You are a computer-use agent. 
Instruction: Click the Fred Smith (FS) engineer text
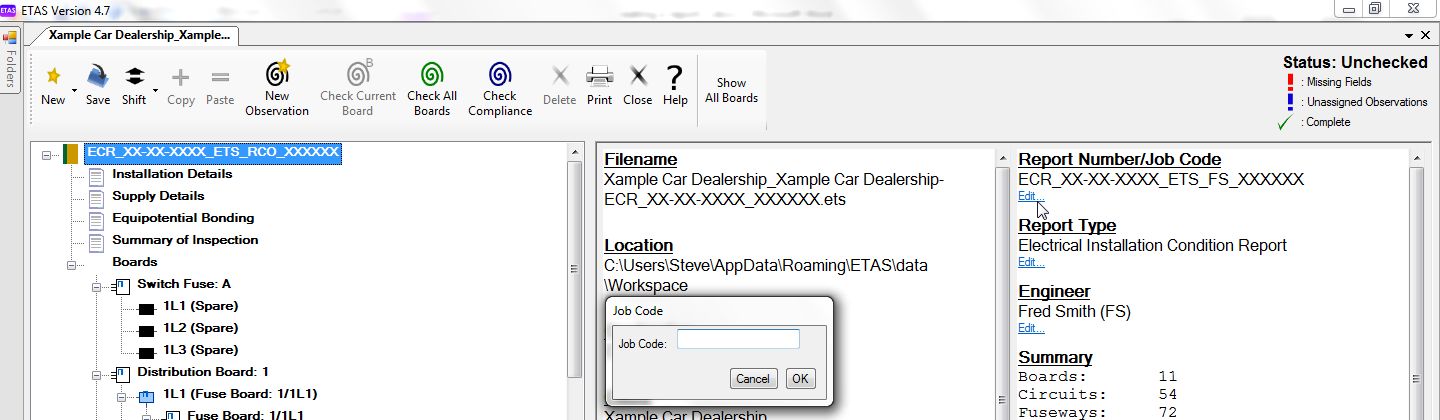click(1074, 312)
